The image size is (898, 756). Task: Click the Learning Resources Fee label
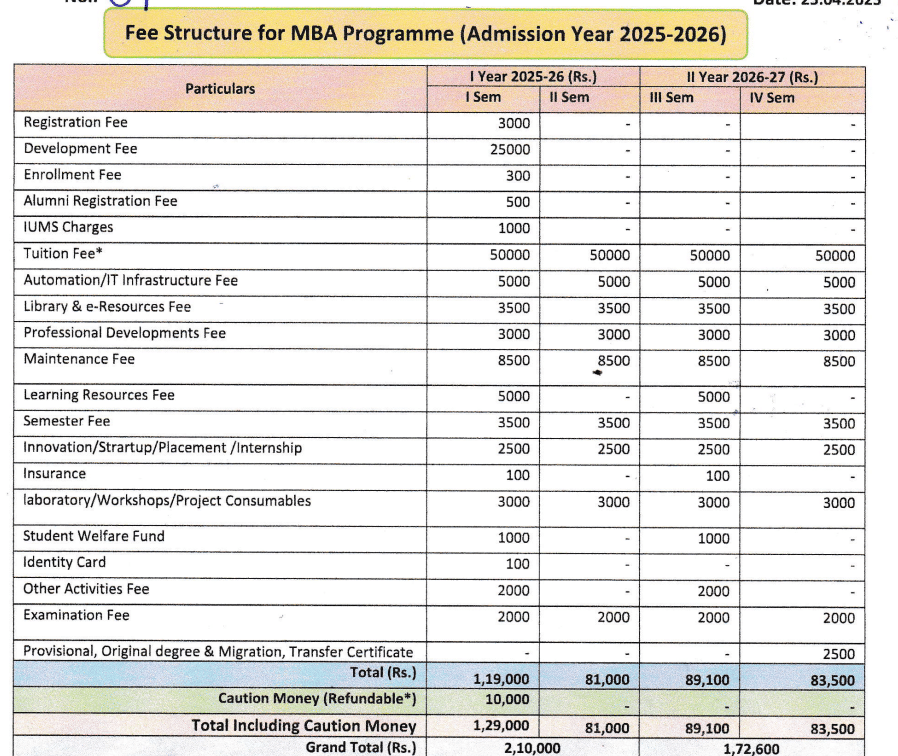pyautogui.click(x=99, y=395)
